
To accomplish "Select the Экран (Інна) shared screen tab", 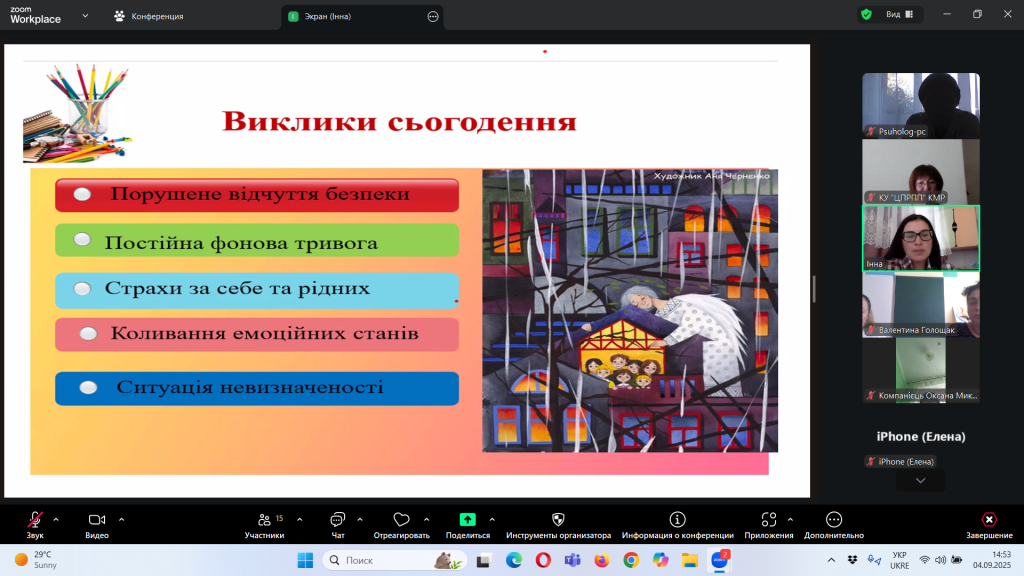I will click(x=362, y=16).
